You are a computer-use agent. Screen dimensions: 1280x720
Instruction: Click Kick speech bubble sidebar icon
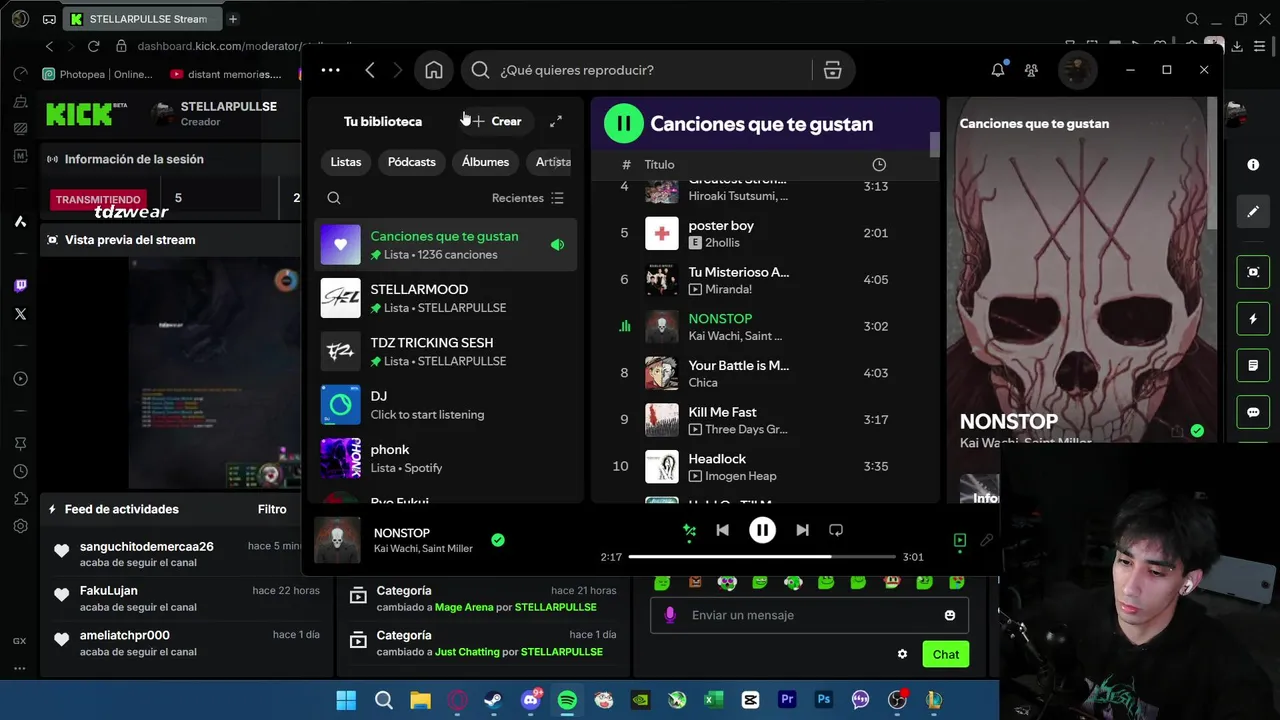[1253, 412]
